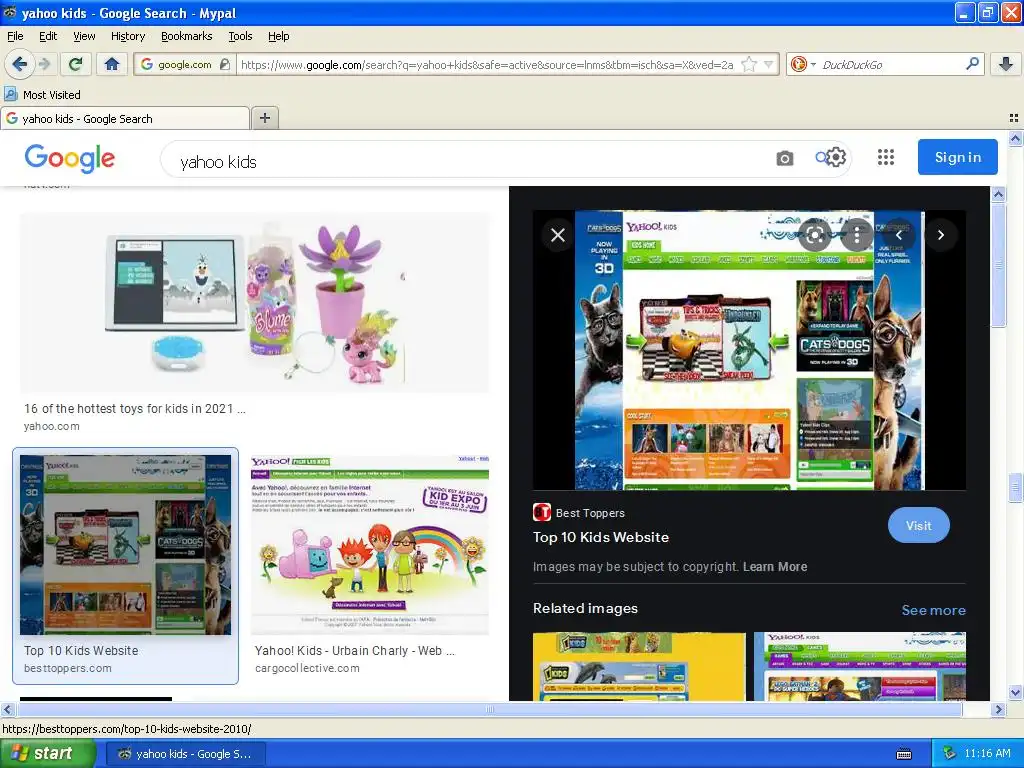Open the 'Top 10 Kids Website' title link

pyautogui.click(x=601, y=537)
